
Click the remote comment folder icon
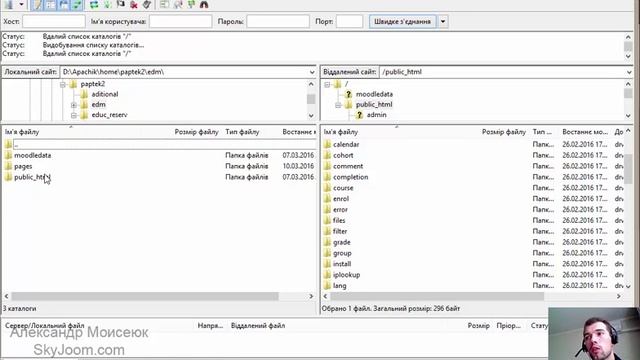click(327, 166)
